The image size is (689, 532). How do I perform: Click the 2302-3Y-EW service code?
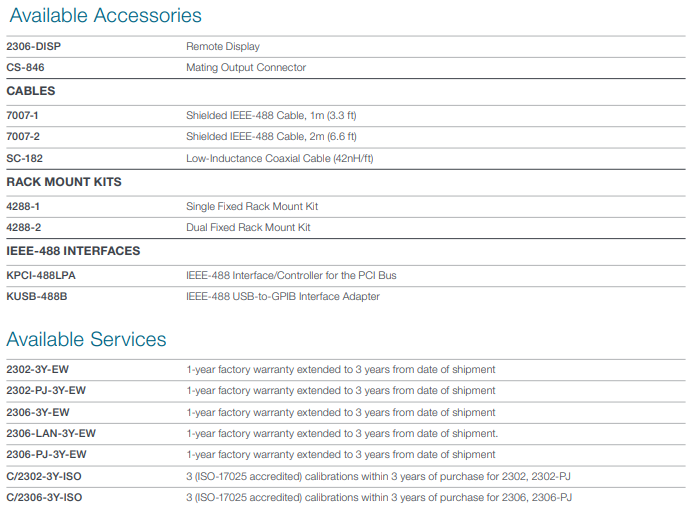37,369
